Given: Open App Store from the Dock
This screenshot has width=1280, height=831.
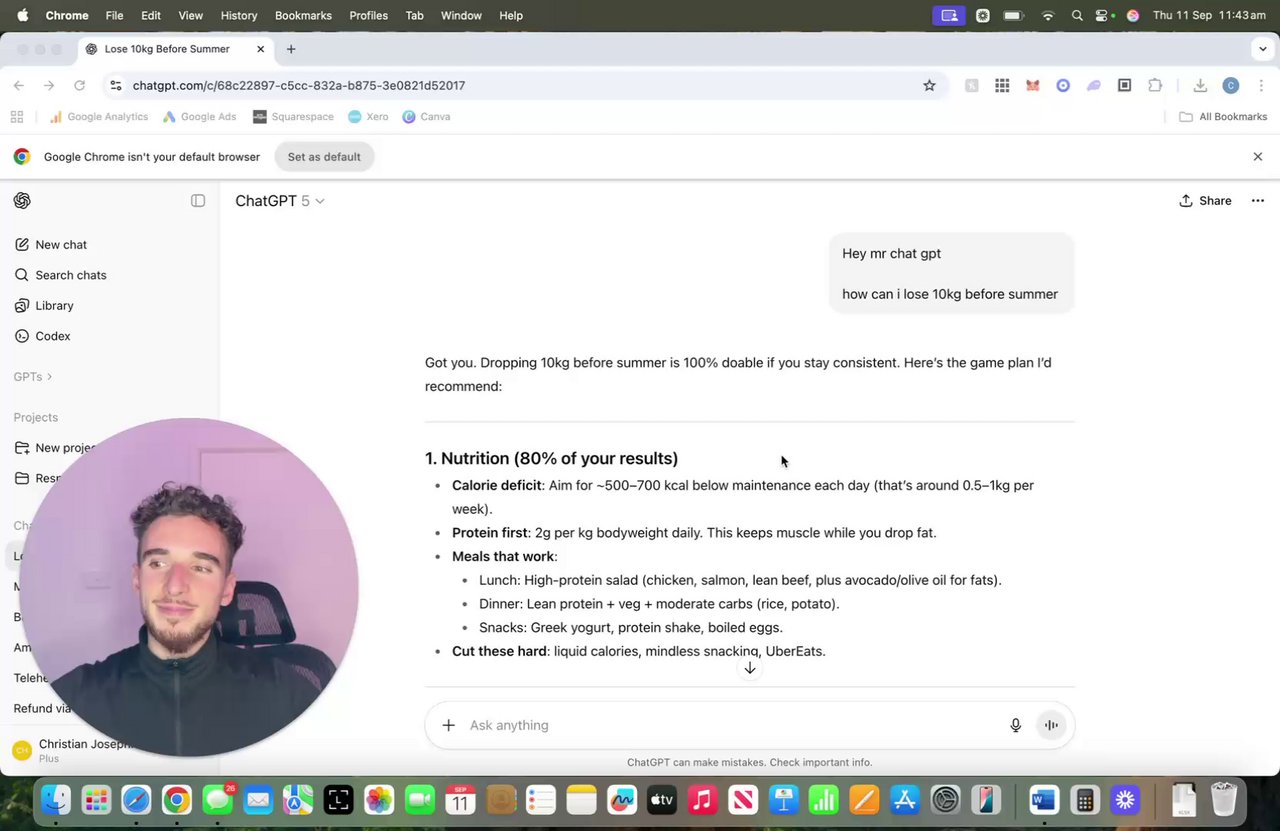Looking at the screenshot, I should point(904,800).
